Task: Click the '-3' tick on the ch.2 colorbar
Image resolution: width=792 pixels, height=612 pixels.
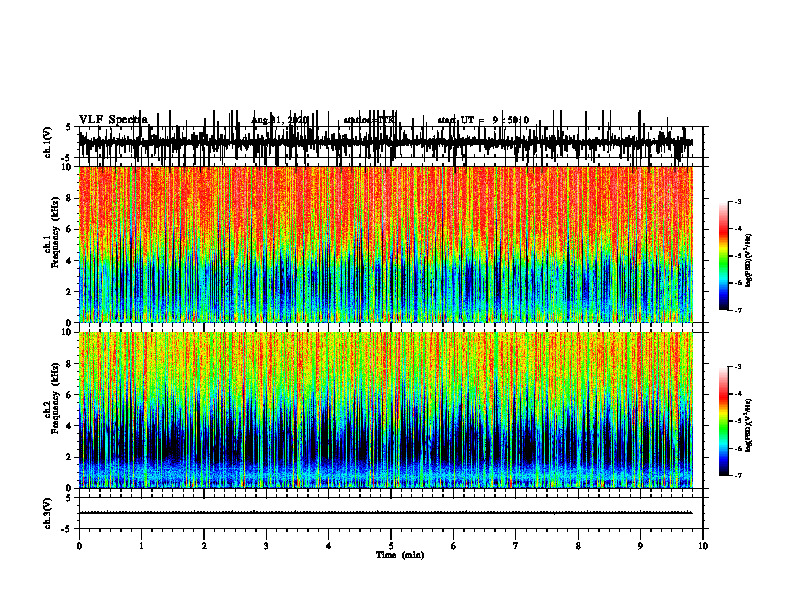Action: (738, 367)
